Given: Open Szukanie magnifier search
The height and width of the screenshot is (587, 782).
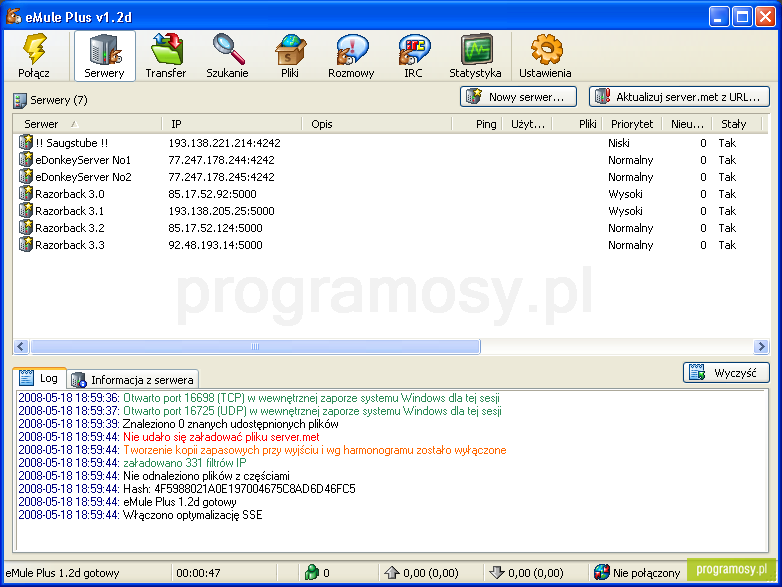Looking at the screenshot, I should pos(227,56).
